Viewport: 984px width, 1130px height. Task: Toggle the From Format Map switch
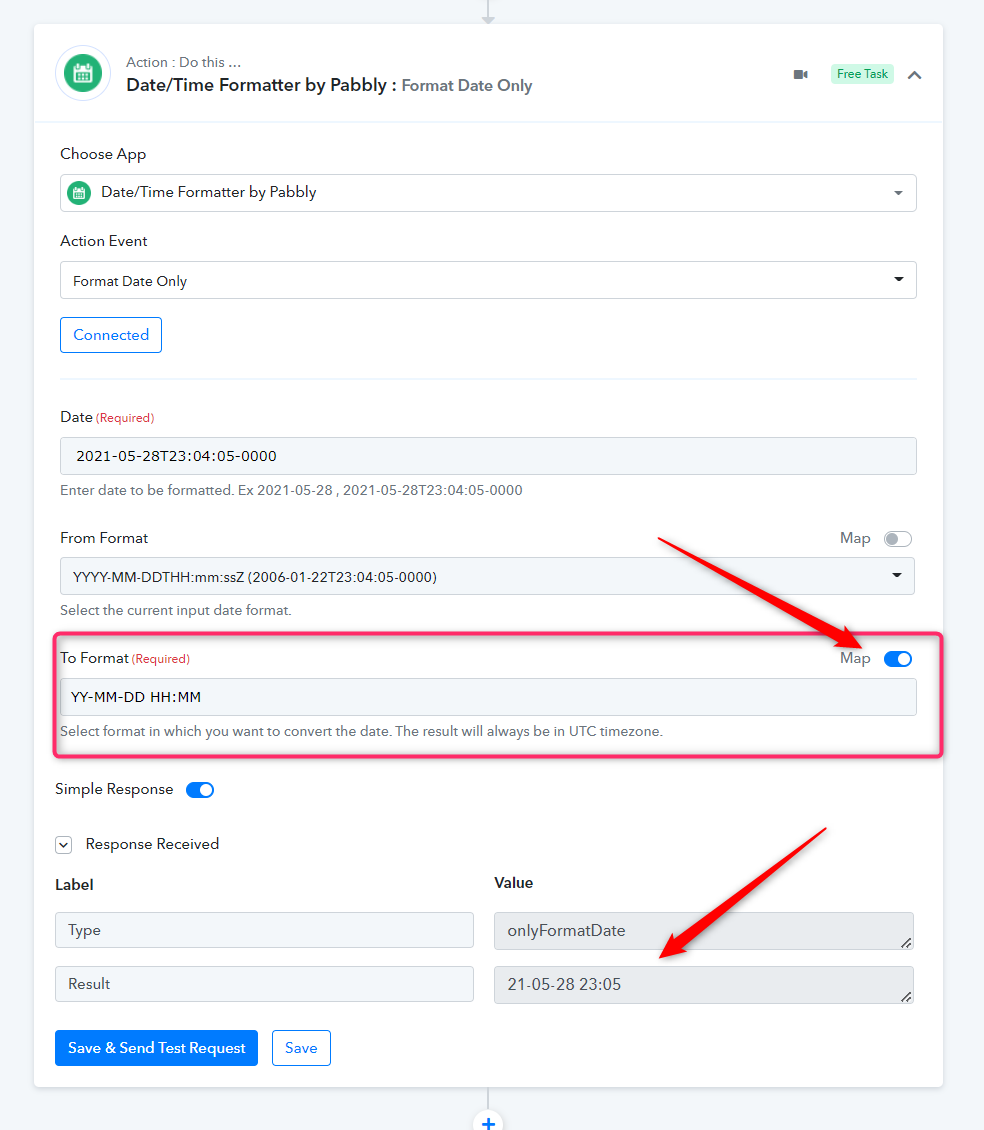[897, 539]
